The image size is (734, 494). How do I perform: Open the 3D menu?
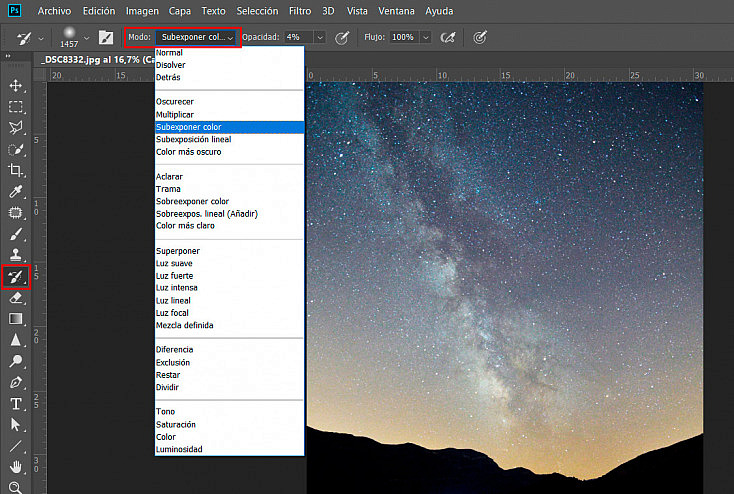[328, 11]
